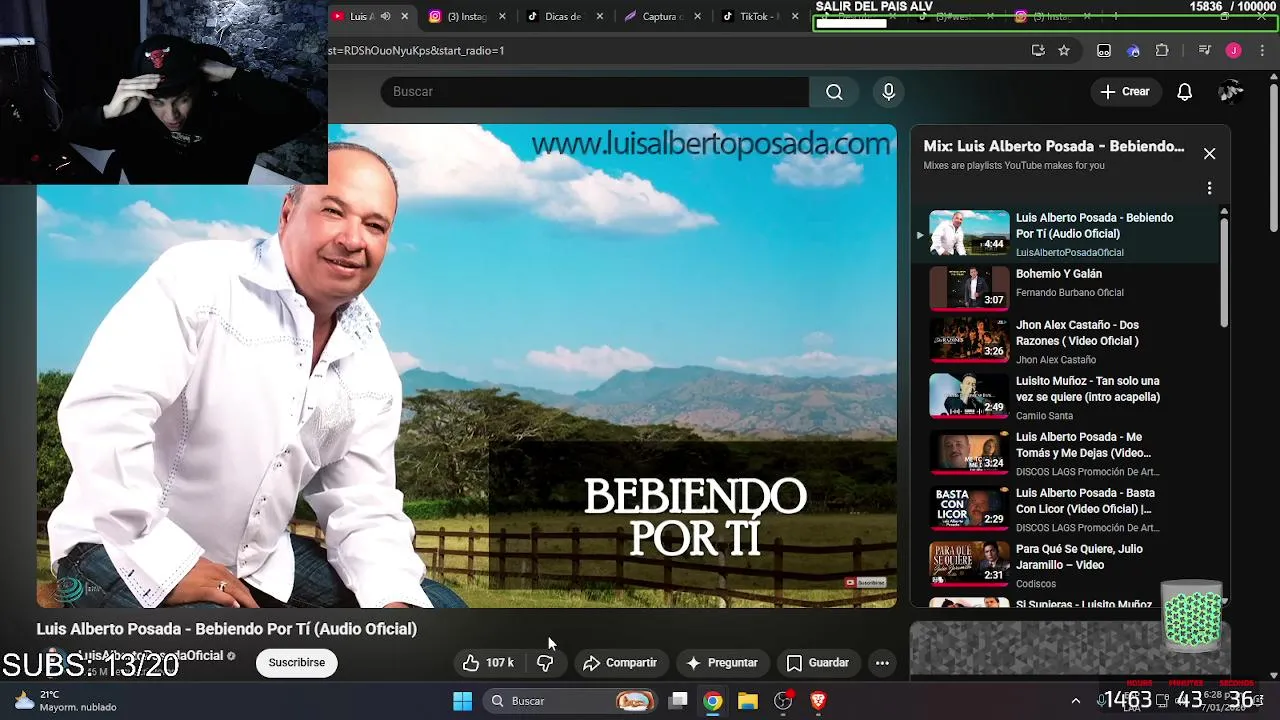This screenshot has height=720, width=1280.
Task: Click the Guardar save button
Action: [x=818, y=663]
